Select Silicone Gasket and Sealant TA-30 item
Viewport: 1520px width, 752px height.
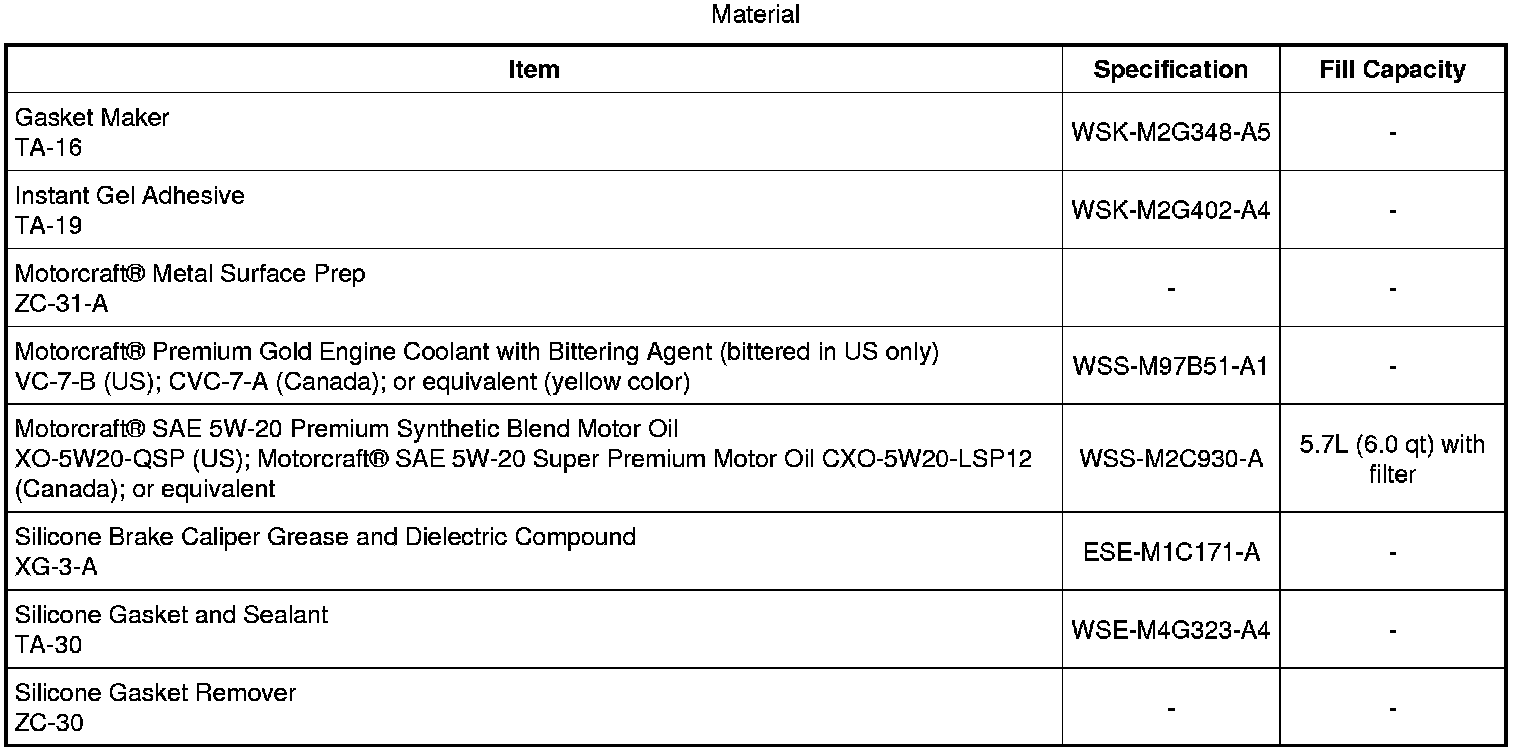click(171, 629)
